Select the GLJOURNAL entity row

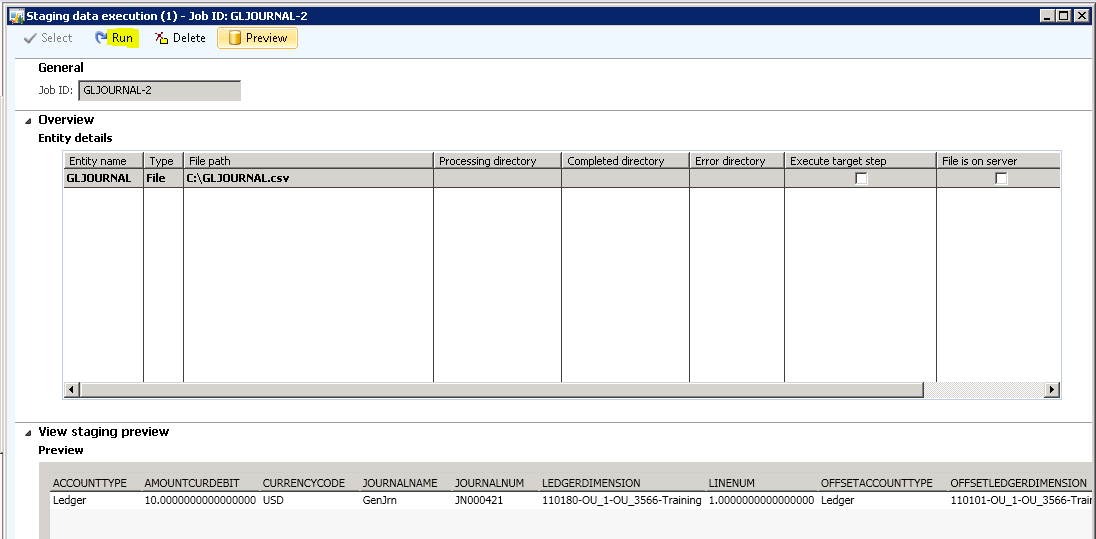[99, 178]
